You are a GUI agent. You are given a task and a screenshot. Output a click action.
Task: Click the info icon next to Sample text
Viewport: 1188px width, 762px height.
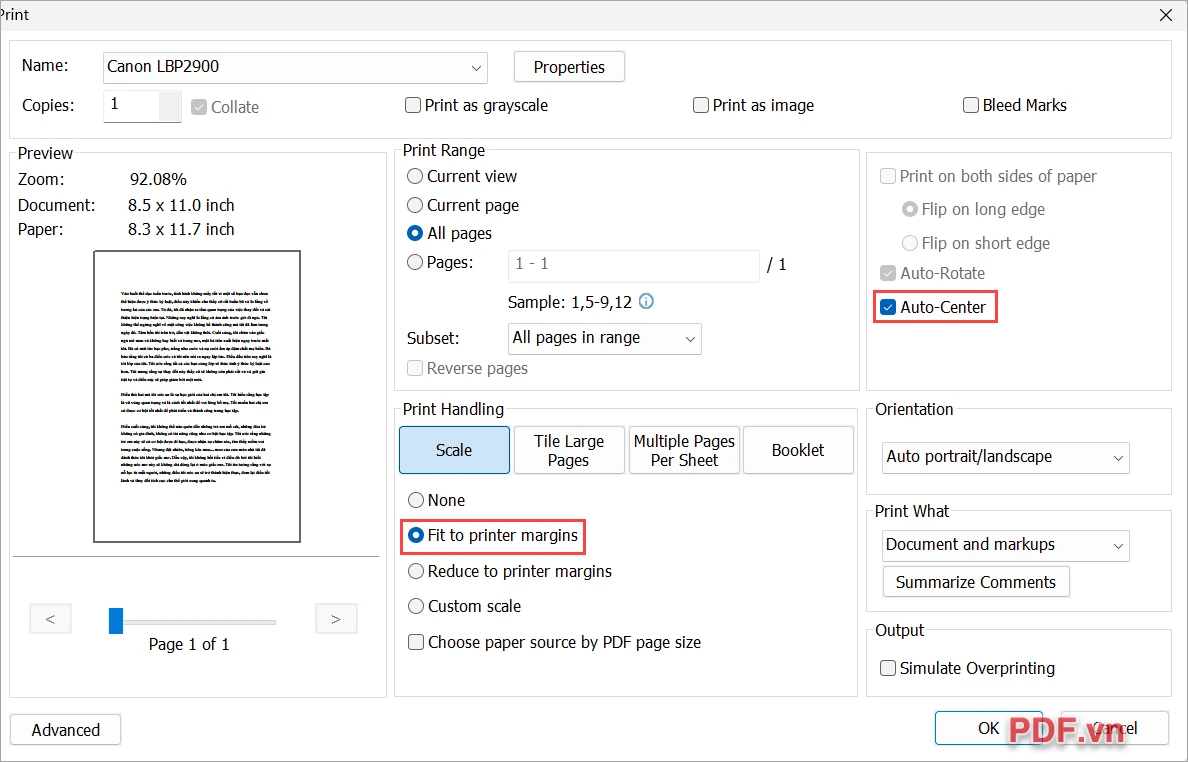tap(646, 301)
